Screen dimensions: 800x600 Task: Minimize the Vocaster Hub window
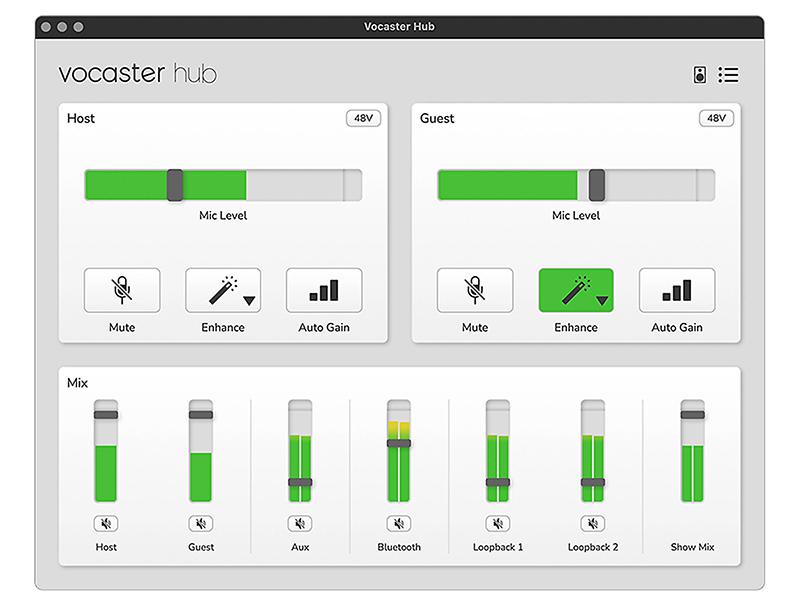point(62,27)
